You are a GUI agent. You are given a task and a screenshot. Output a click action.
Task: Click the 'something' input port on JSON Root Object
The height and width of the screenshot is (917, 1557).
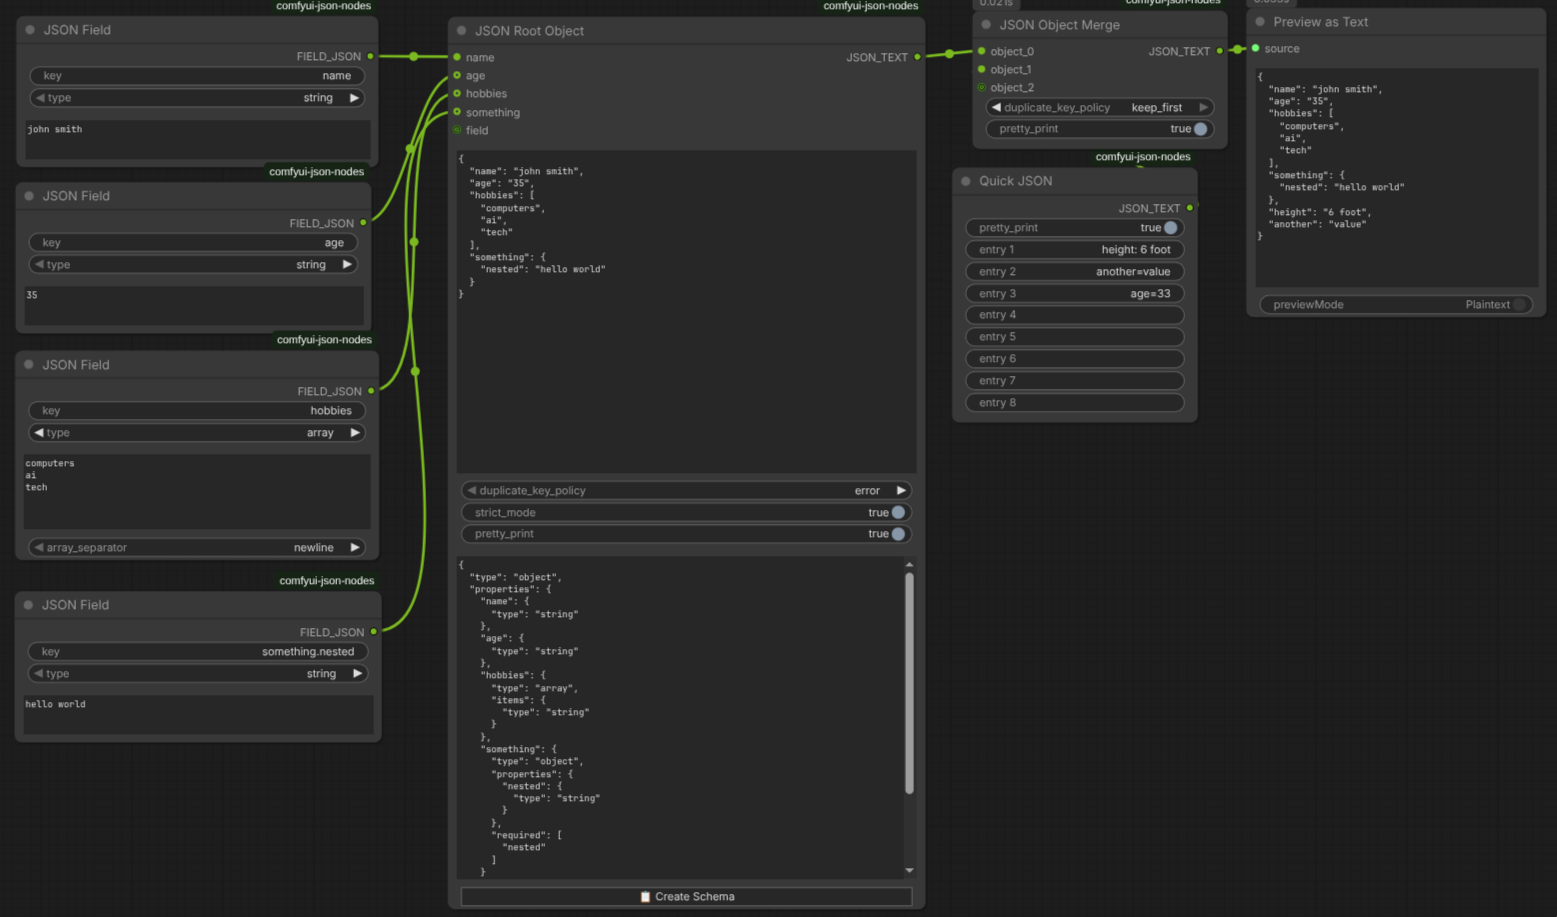point(458,112)
